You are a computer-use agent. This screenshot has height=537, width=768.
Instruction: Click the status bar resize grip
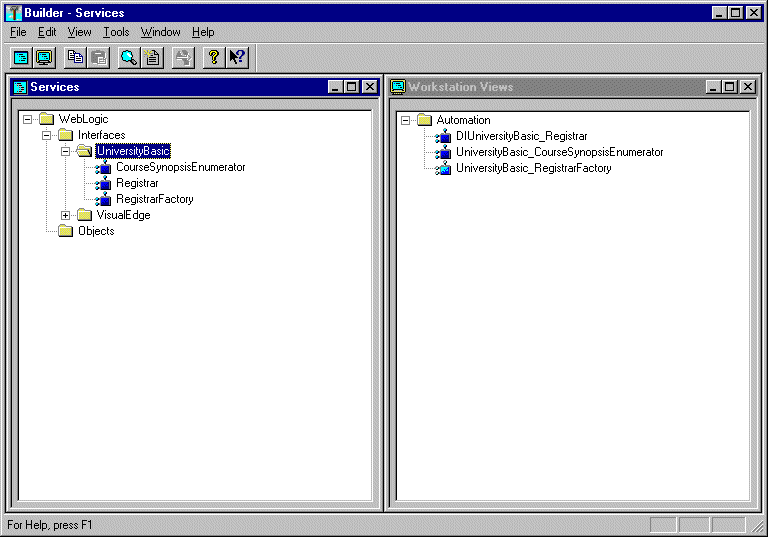tap(758, 526)
